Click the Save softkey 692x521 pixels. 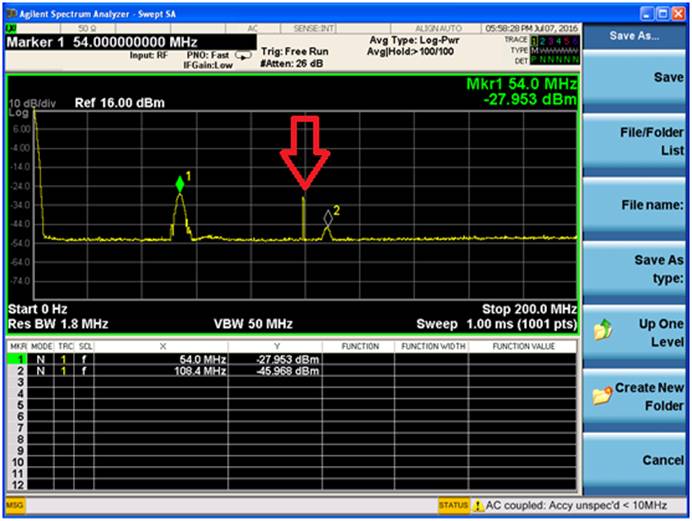[634, 78]
